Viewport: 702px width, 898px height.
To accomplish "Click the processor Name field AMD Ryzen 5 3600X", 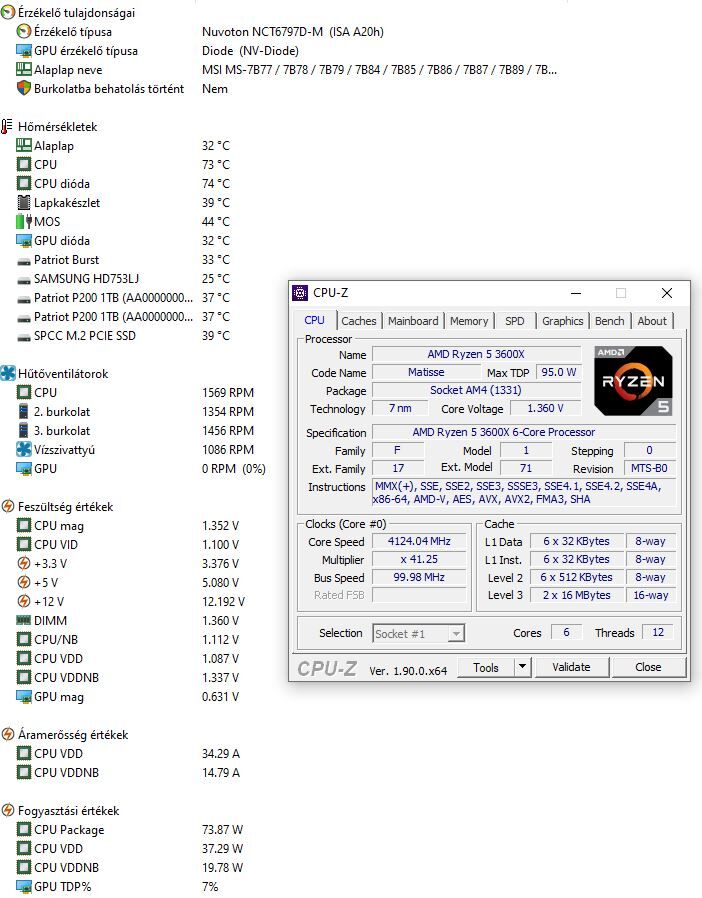I will click(x=476, y=355).
